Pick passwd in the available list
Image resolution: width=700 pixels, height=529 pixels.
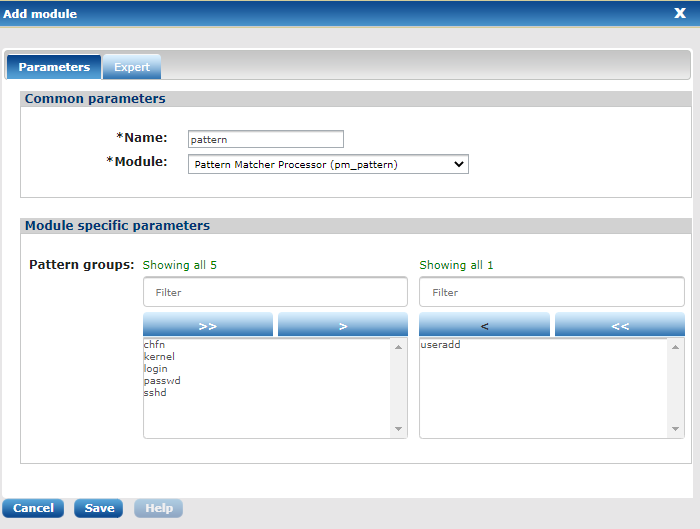coord(162,381)
